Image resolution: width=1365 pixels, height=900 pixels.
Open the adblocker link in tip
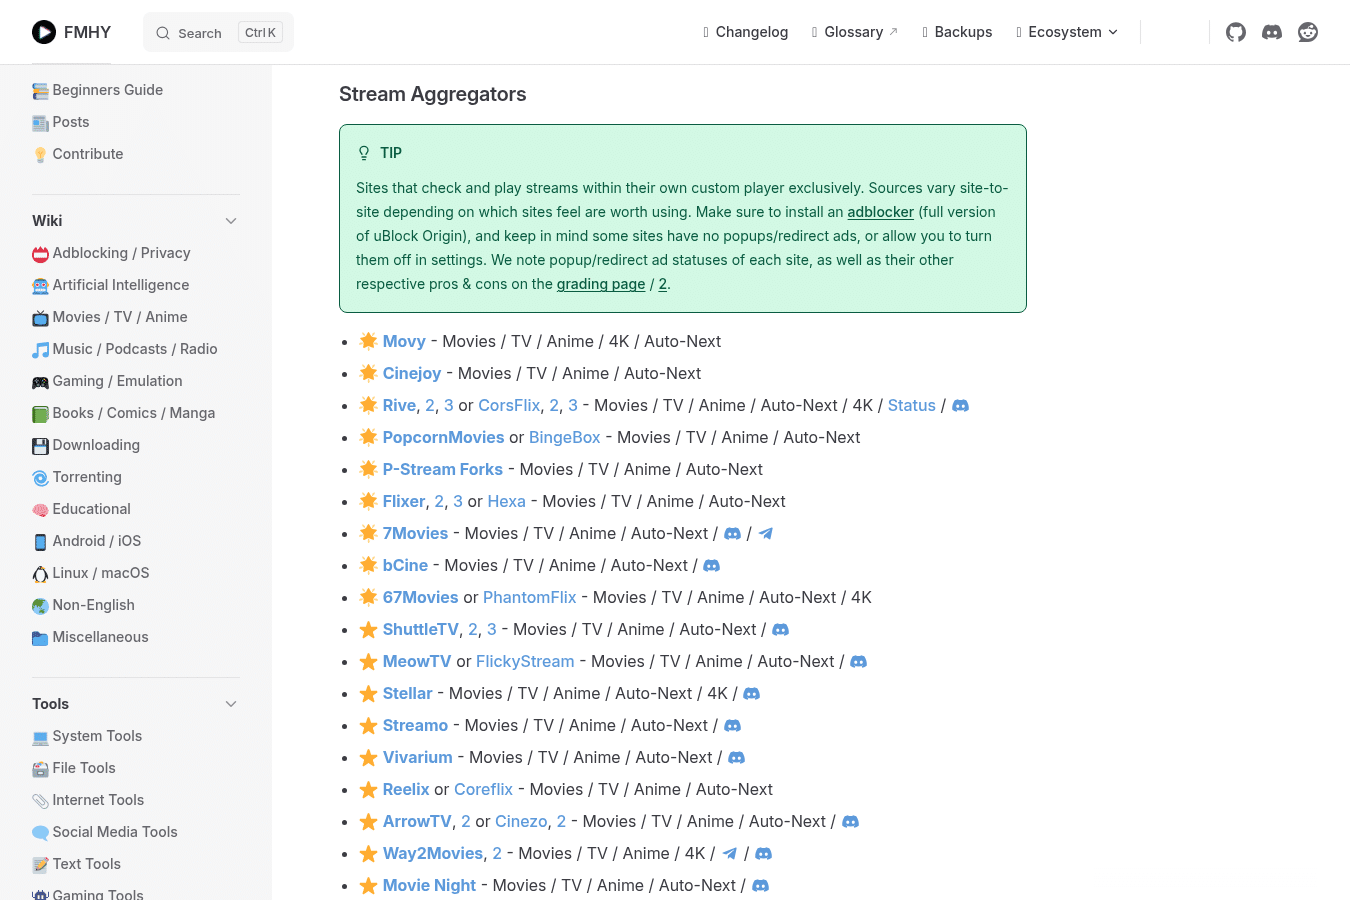click(x=880, y=212)
